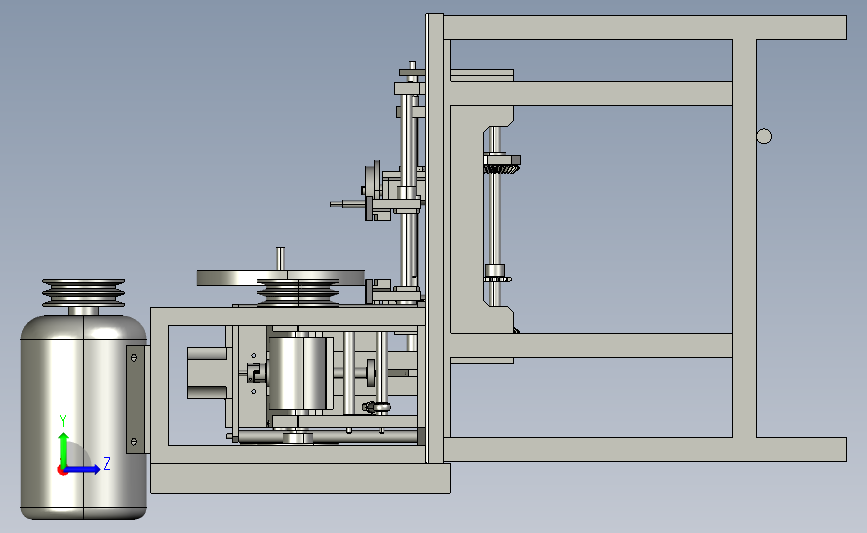This screenshot has width=867, height=533.
Task: Select the large flat disc above the frame
Action: tap(280, 278)
